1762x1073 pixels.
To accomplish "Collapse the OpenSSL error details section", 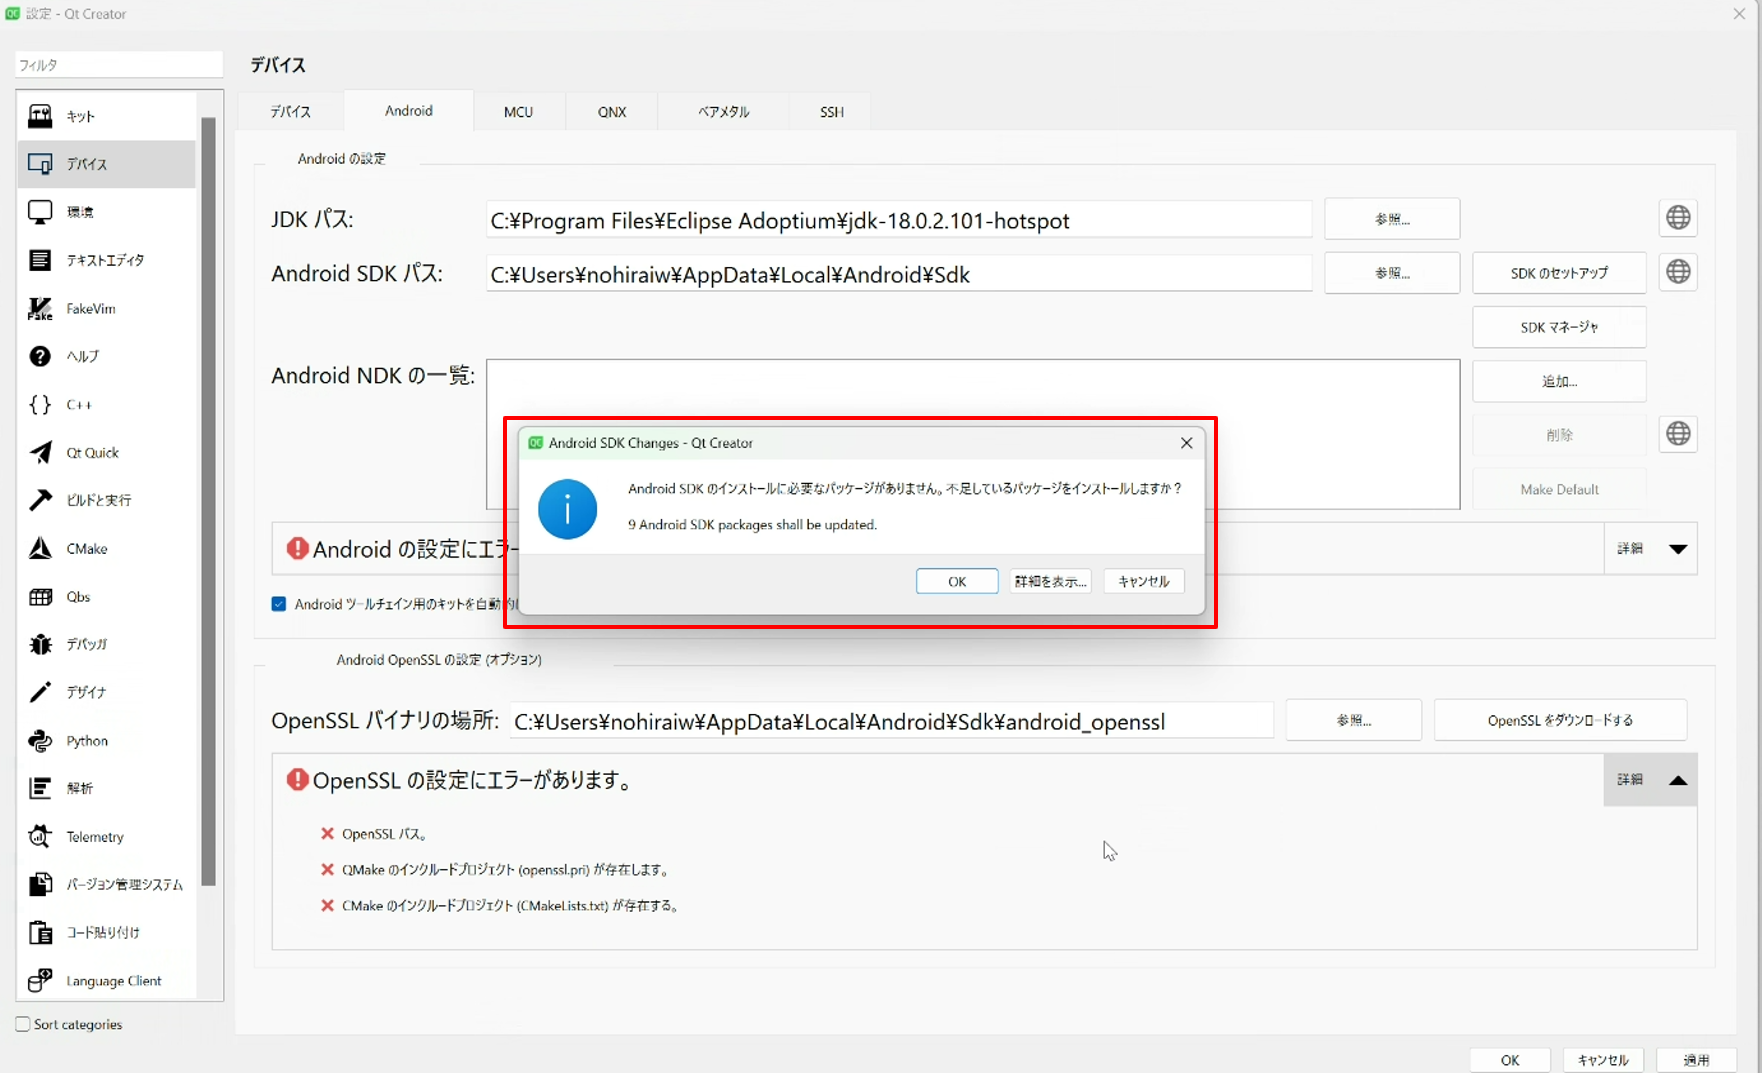I will [x=1678, y=780].
